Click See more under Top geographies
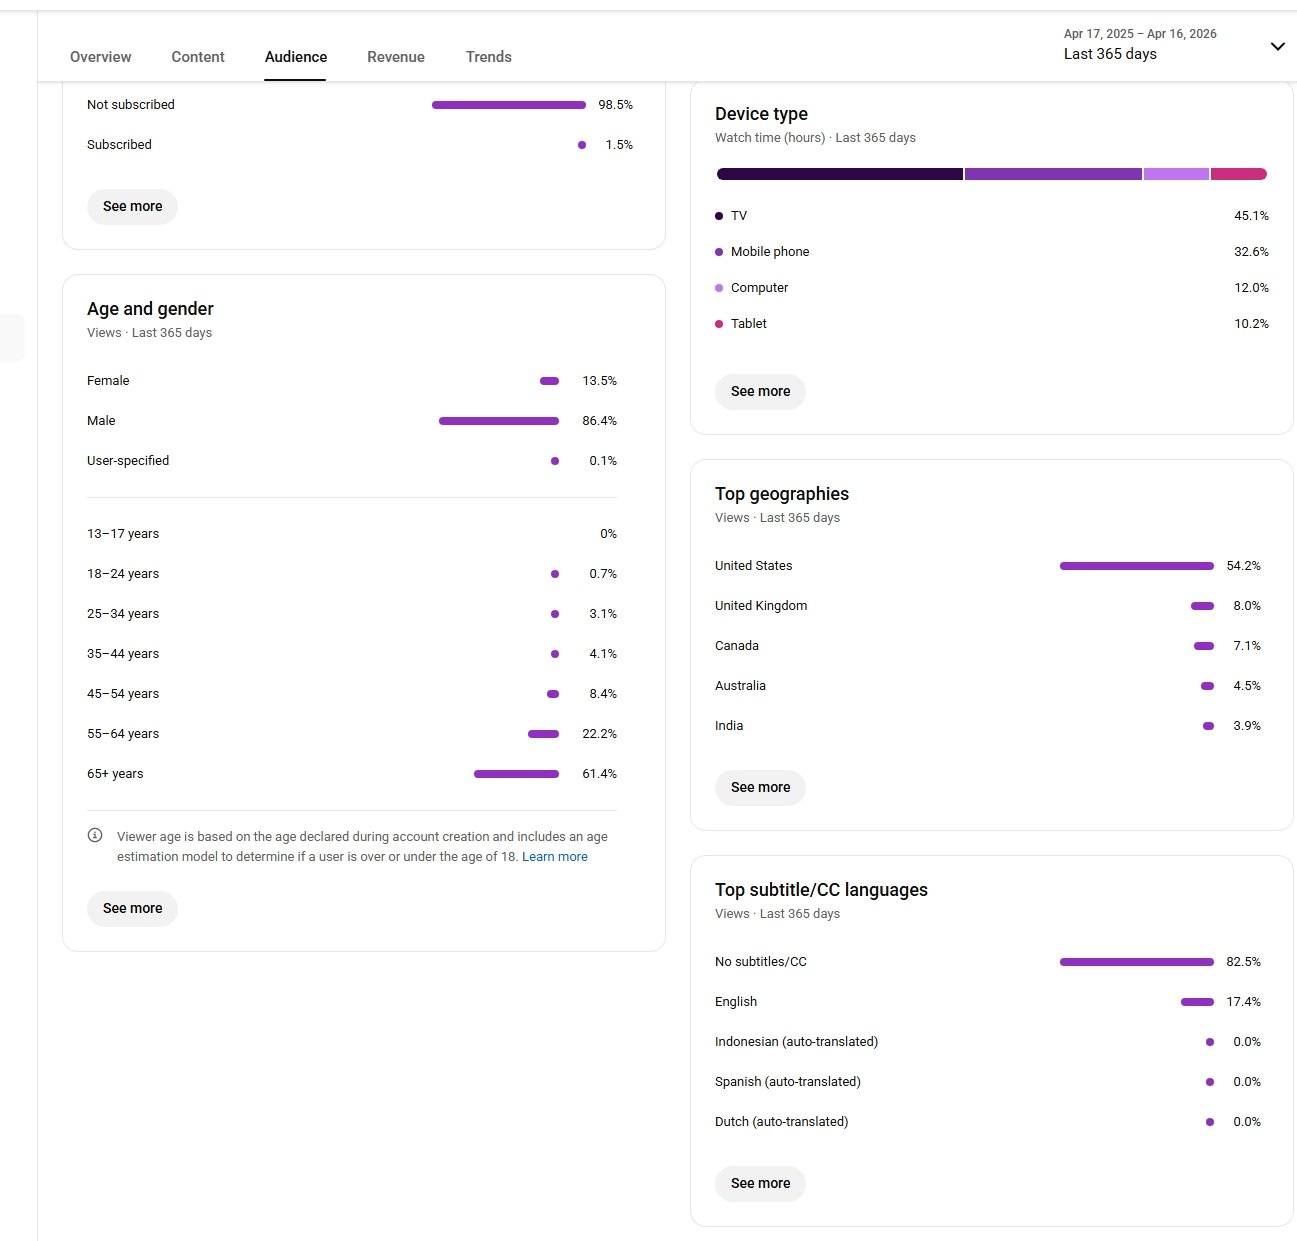Viewport: 1297px width, 1241px height. (x=760, y=787)
